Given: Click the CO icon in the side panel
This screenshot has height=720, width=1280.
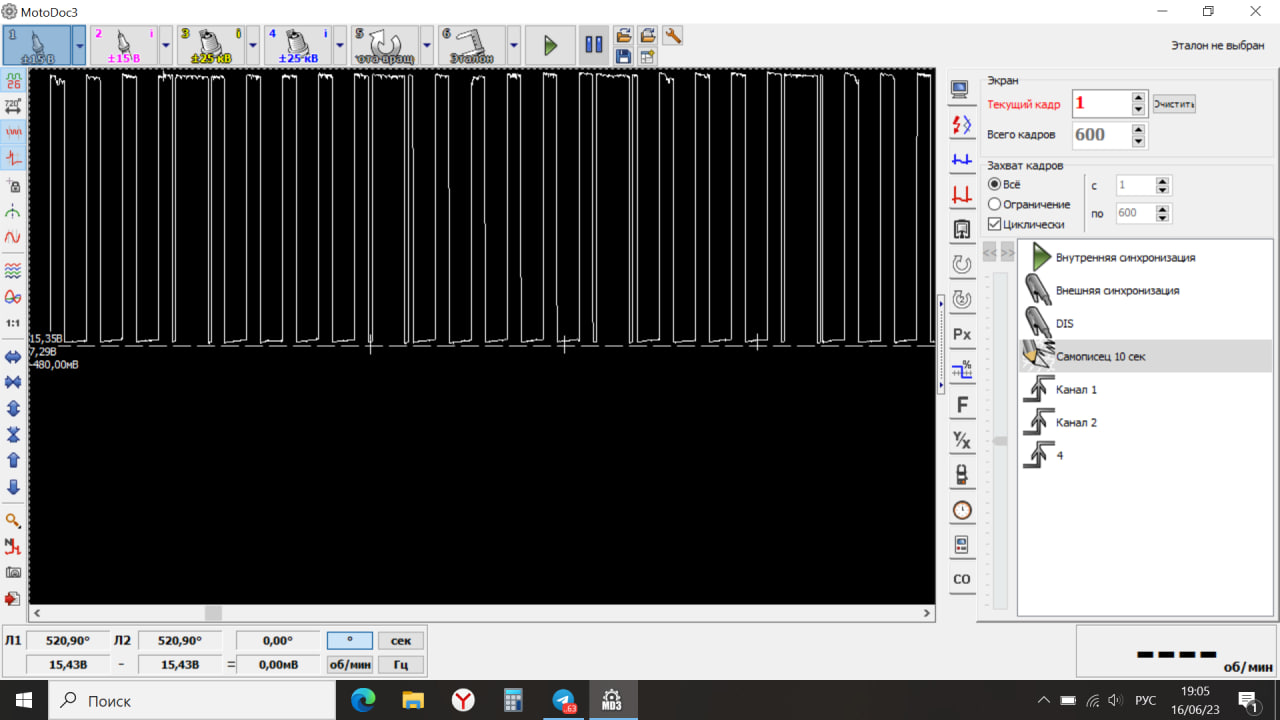Looking at the screenshot, I should pos(962,578).
